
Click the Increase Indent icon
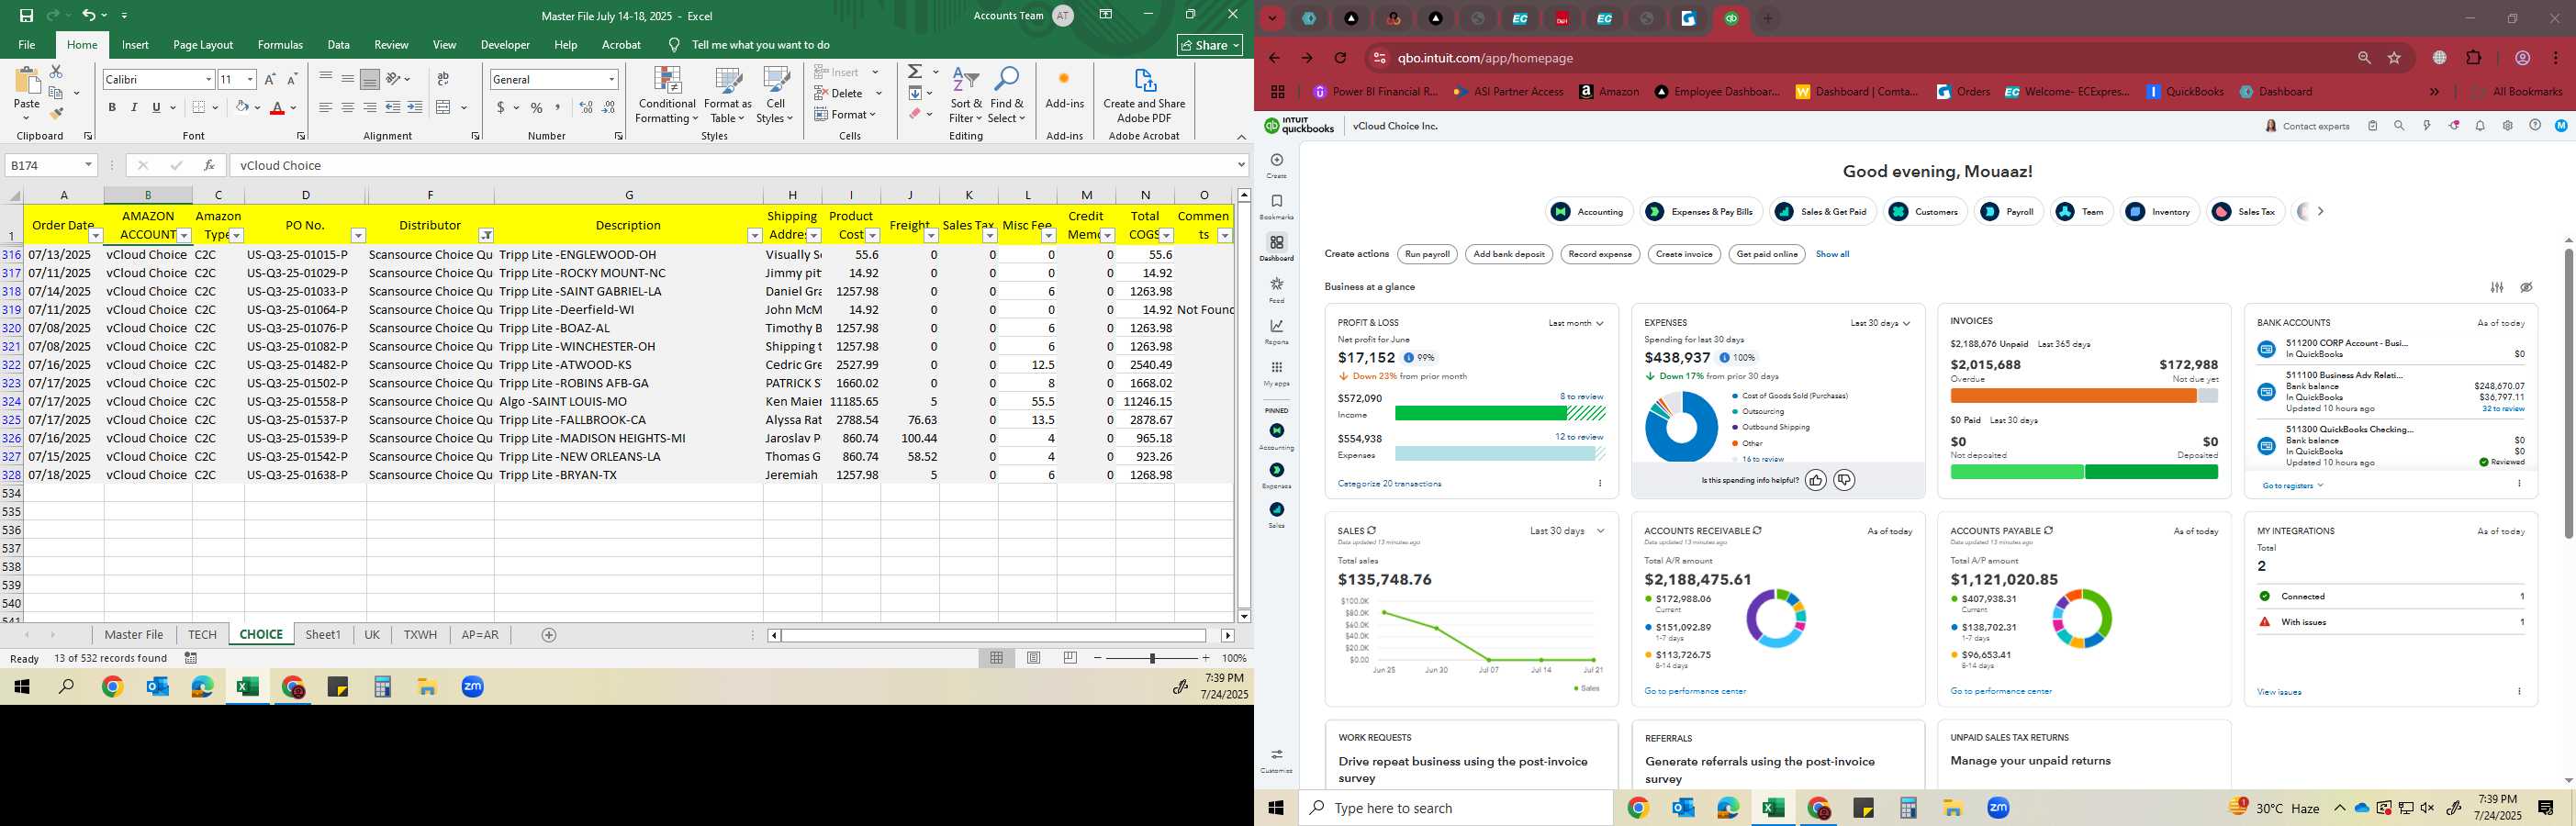(x=415, y=107)
